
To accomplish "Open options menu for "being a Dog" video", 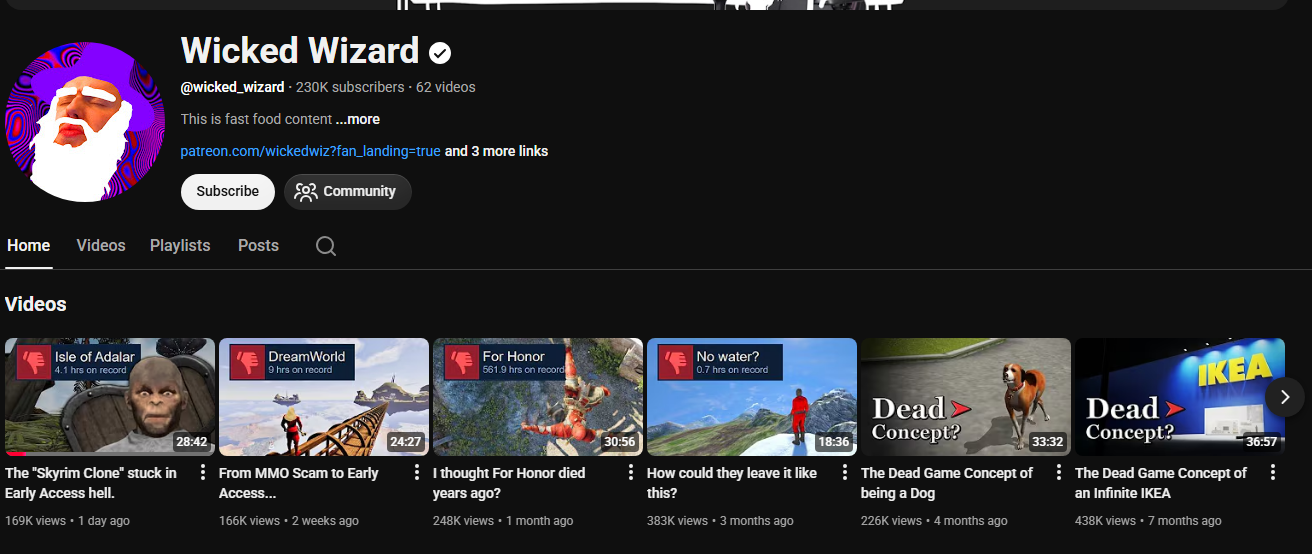I will (1059, 472).
